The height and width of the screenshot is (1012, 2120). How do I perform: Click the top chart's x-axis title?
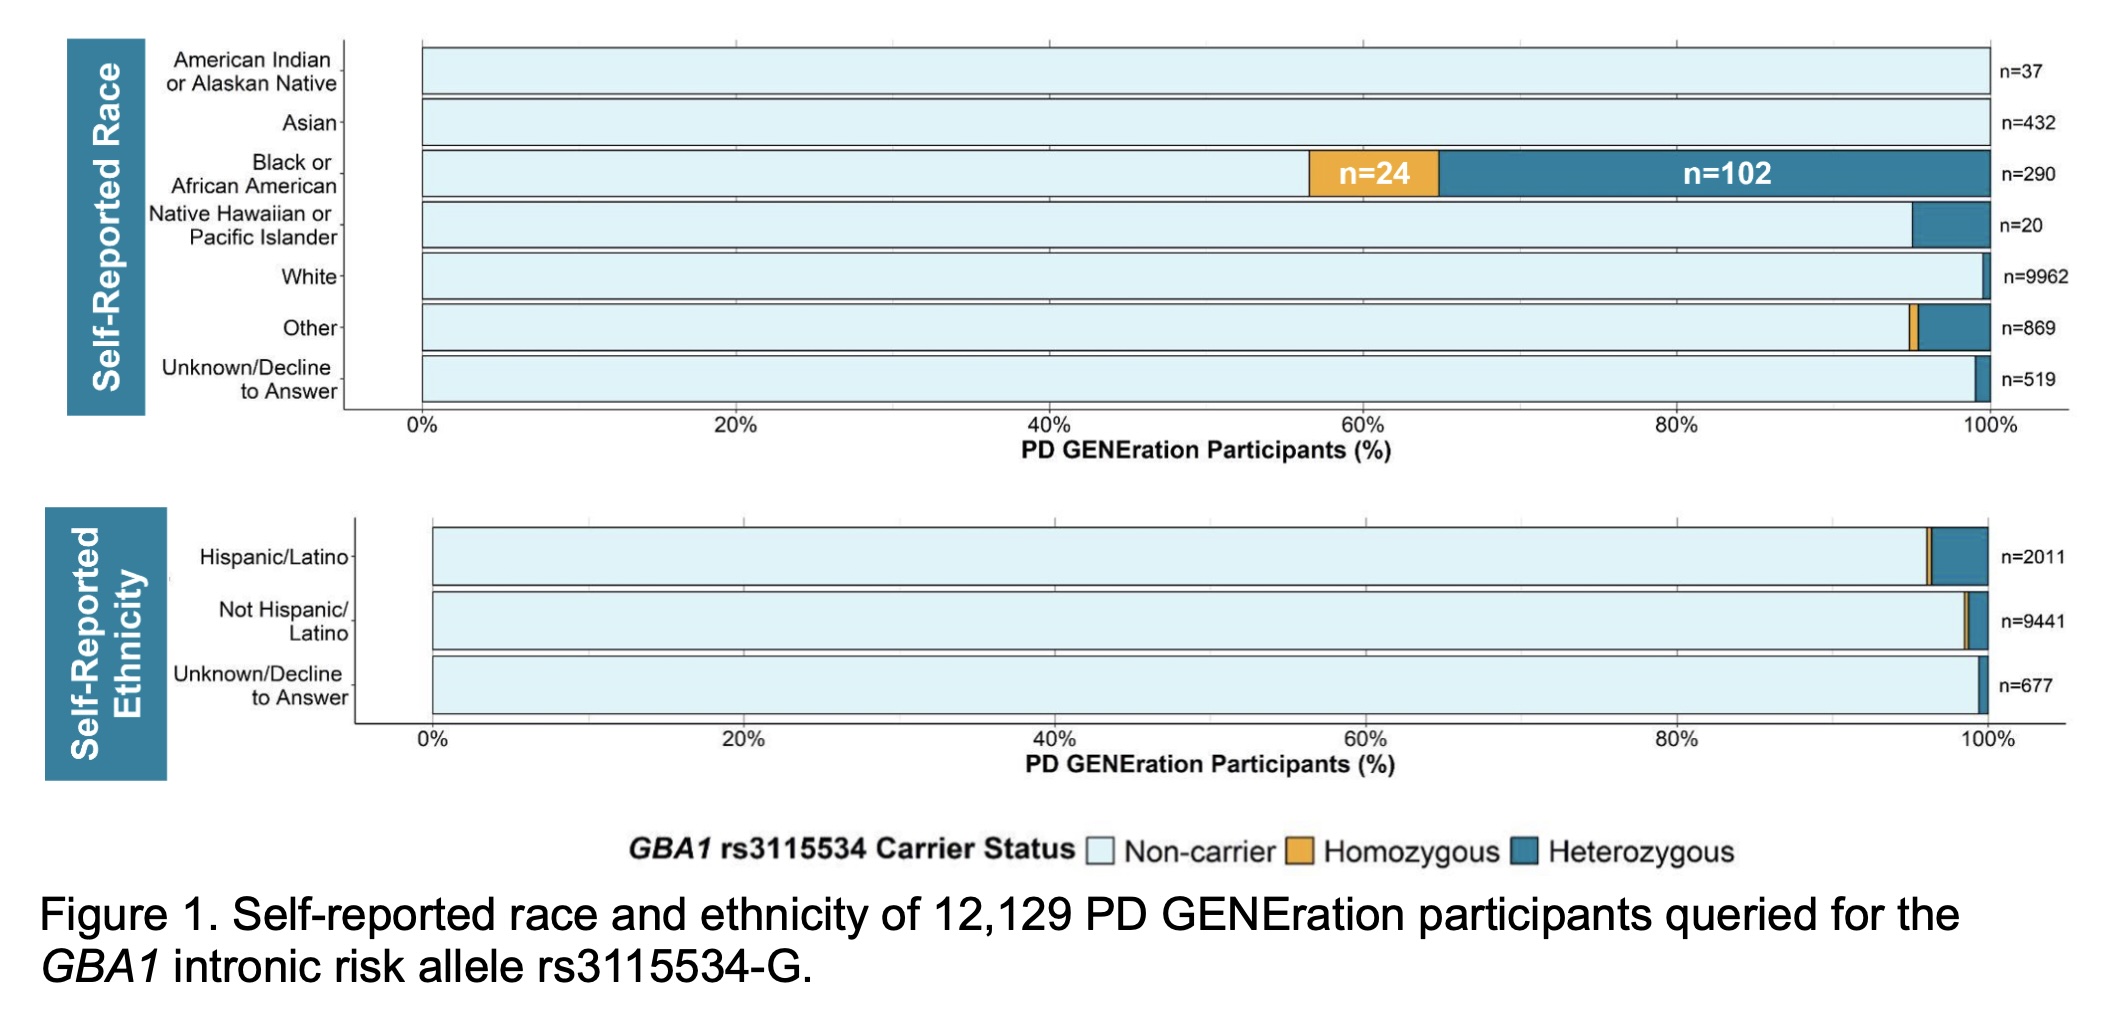coord(1206,450)
